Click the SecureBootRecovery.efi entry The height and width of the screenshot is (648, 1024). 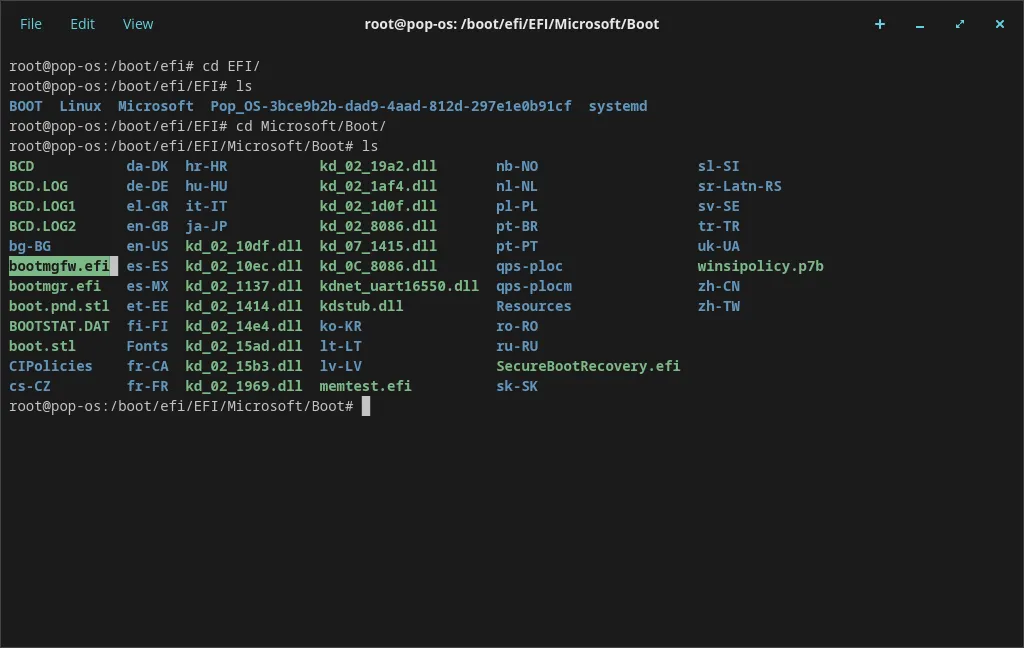click(588, 366)
